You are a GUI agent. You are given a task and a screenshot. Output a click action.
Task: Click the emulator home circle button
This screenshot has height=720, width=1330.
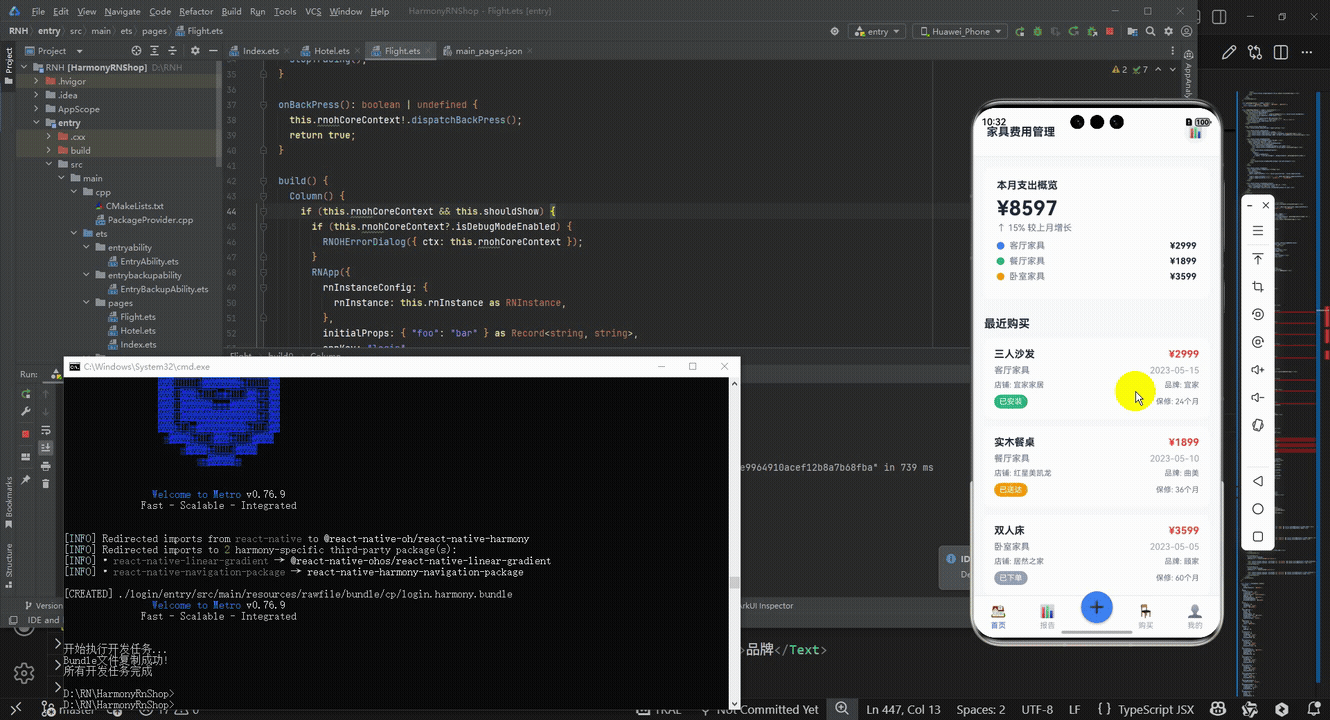[1258, 509]
